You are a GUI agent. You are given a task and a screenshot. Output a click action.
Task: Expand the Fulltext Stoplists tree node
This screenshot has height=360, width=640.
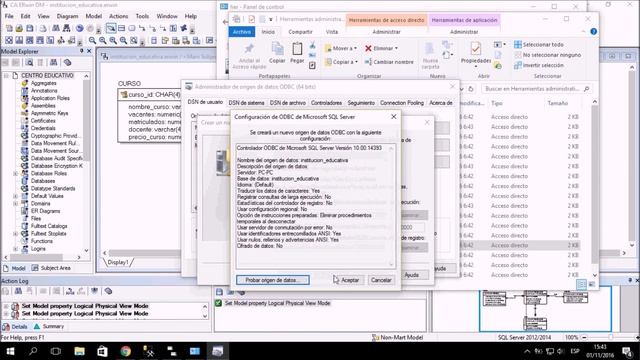(x=16, y=233)
